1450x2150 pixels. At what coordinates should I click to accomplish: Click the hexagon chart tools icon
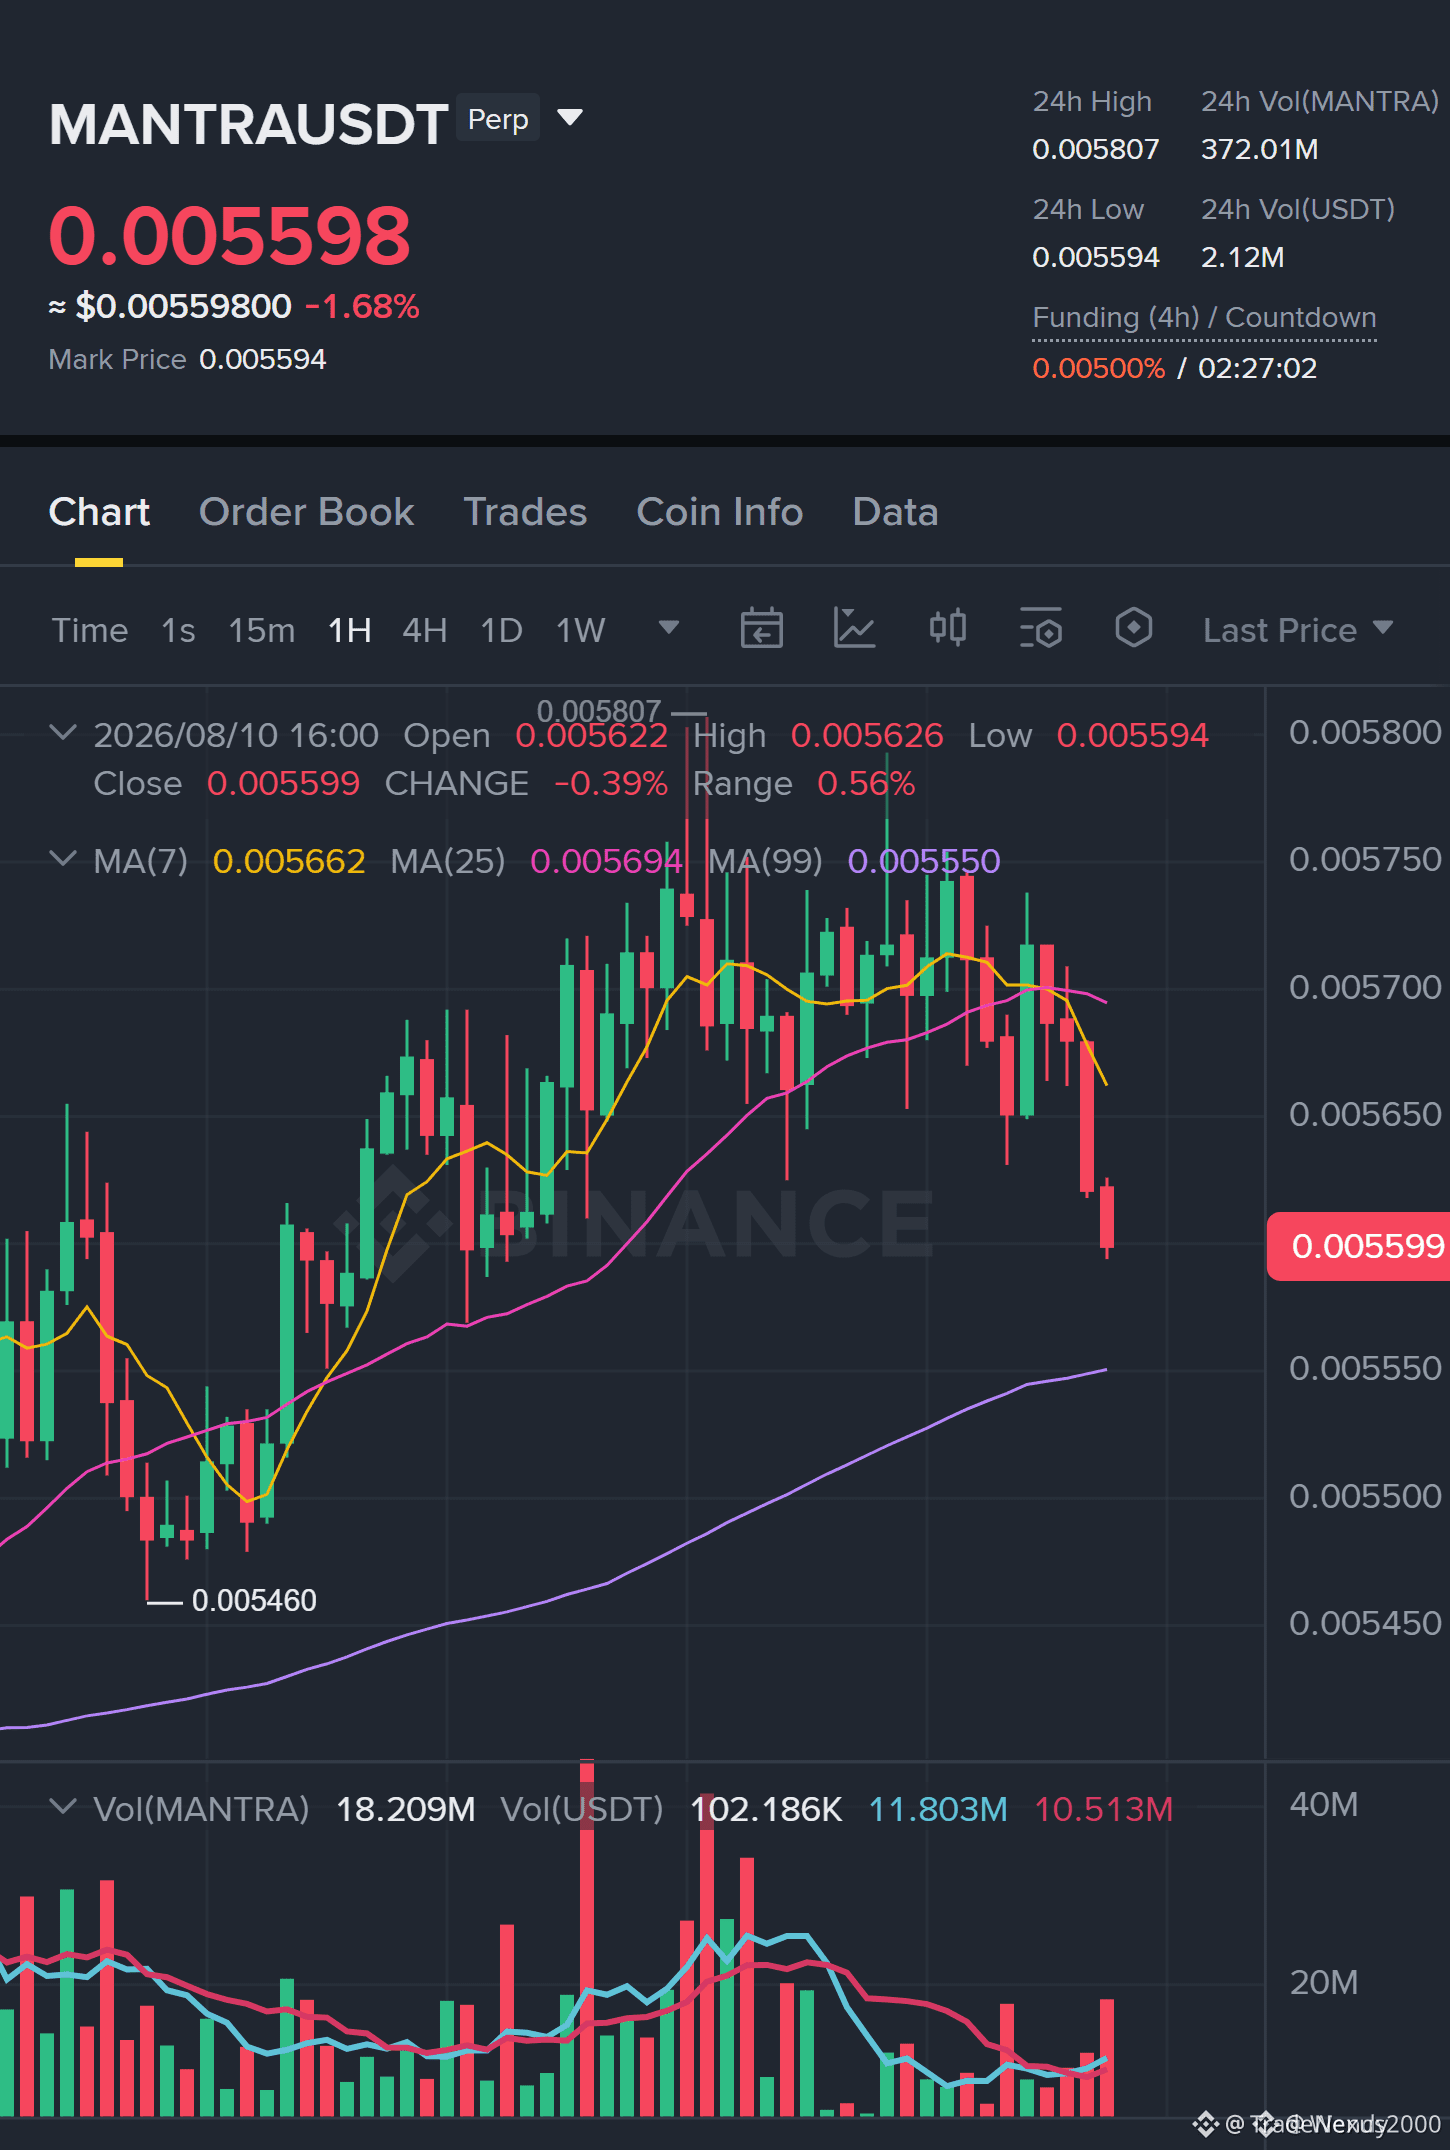(x=1134, y=628)
